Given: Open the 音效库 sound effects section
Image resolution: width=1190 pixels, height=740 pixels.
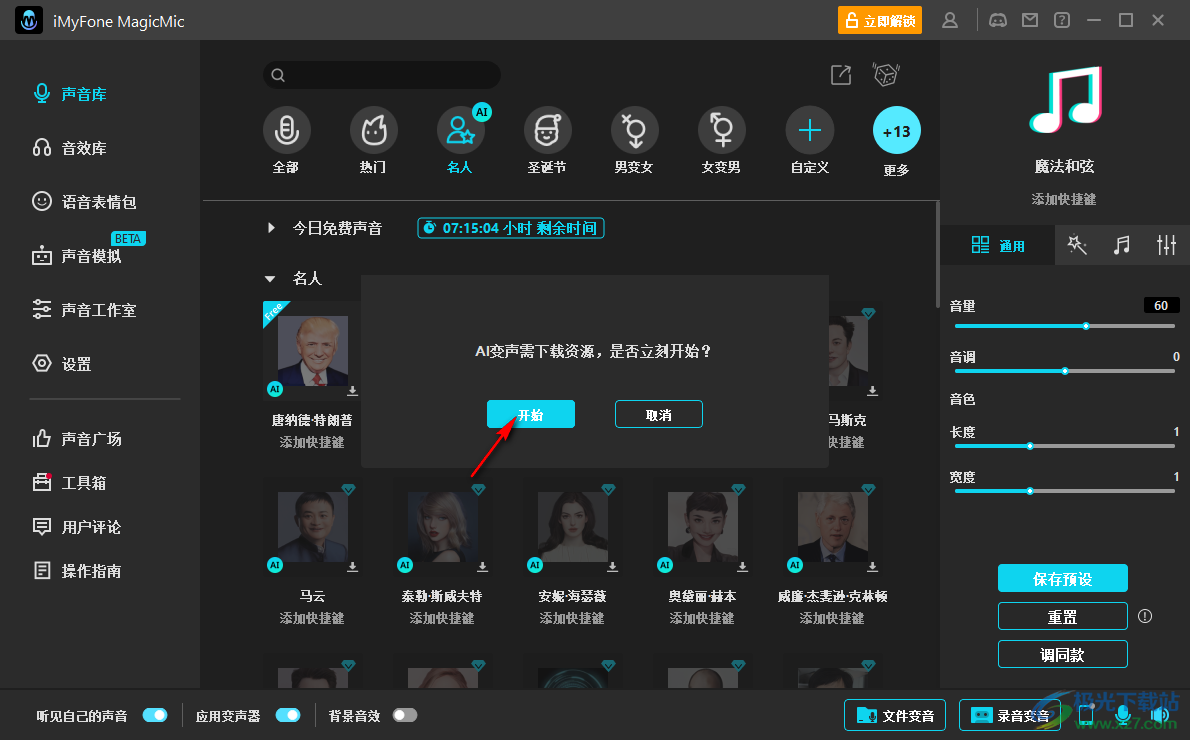Looking at the screenshot, I should tap(70, 148).
